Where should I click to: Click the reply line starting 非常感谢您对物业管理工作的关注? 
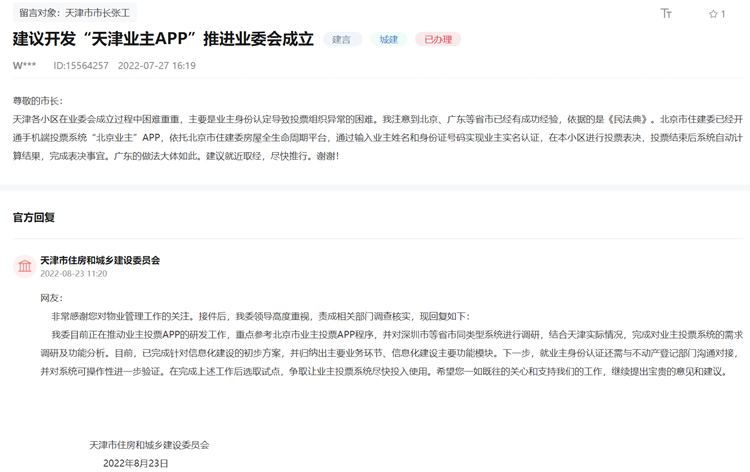(261, 317)
